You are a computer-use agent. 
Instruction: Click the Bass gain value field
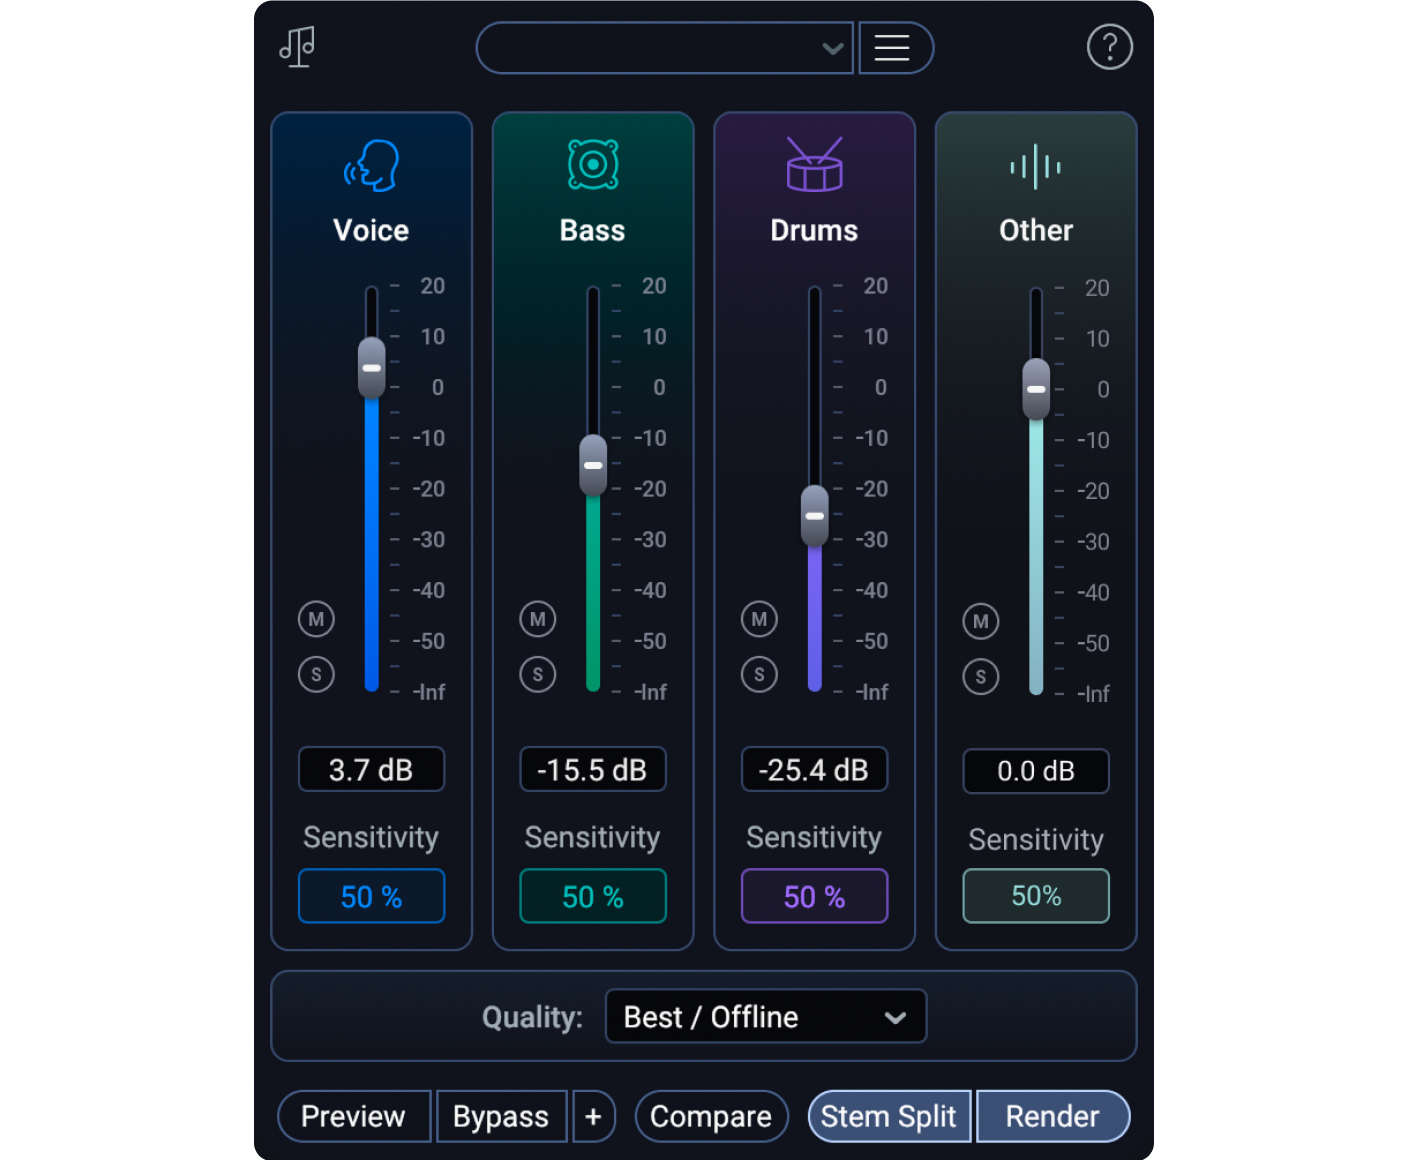pyautogui.click(x=592, y=770)
